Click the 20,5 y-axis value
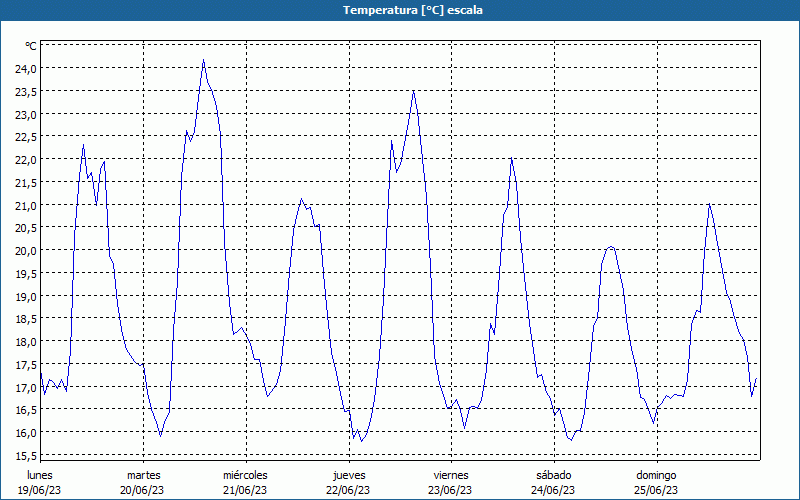 (x=26, y=228)
